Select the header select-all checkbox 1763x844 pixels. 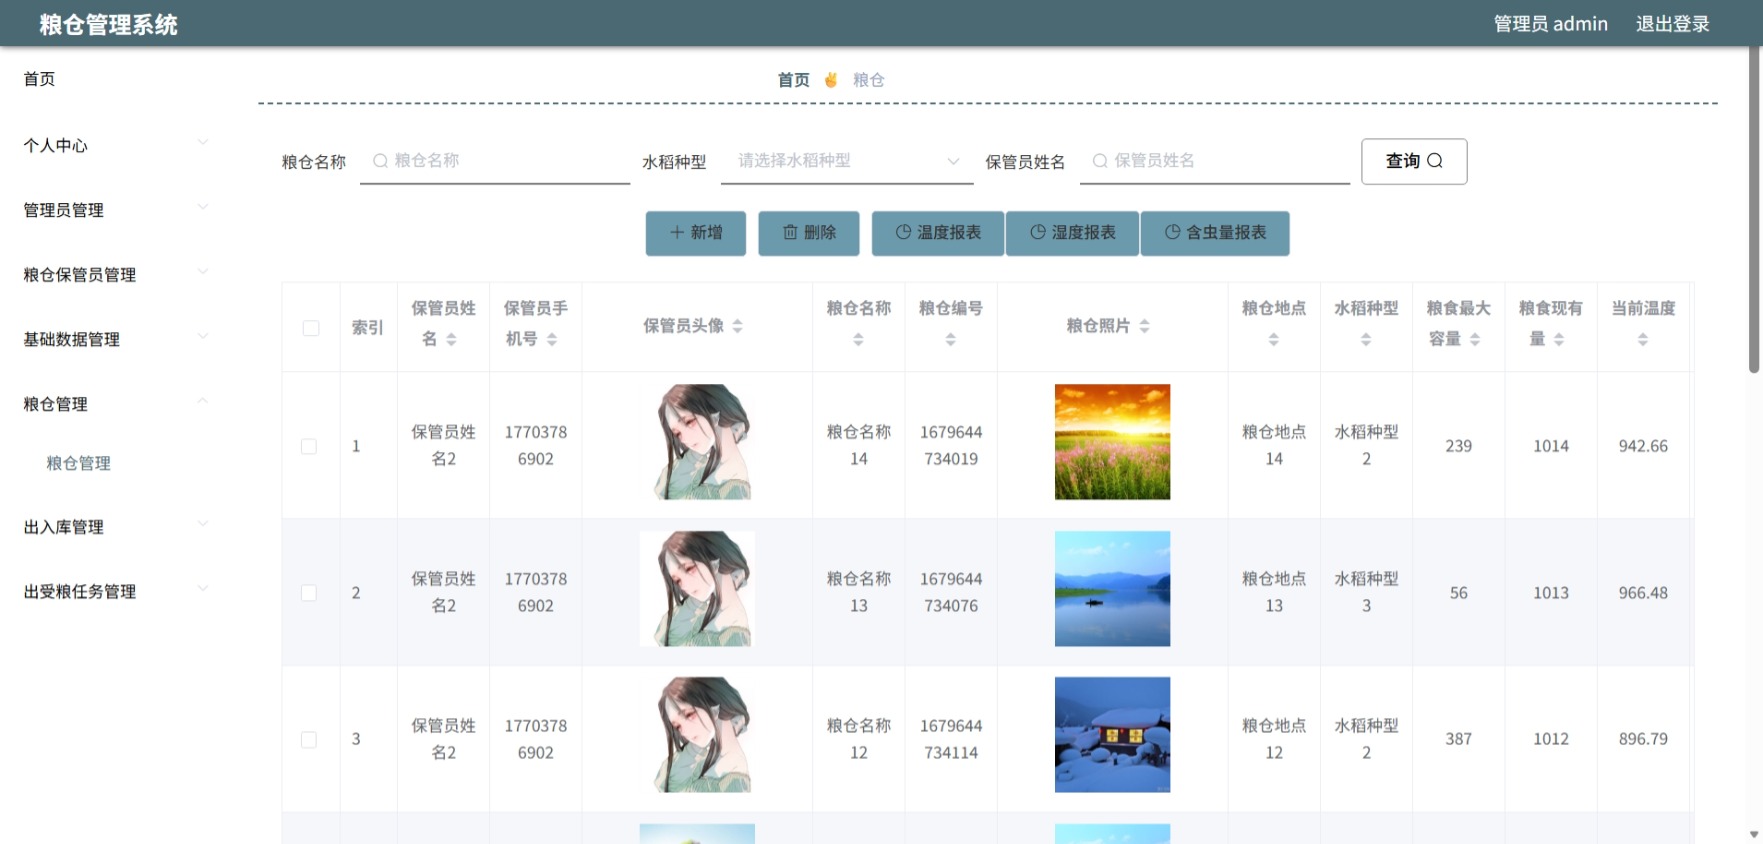(x=311, y=328)
